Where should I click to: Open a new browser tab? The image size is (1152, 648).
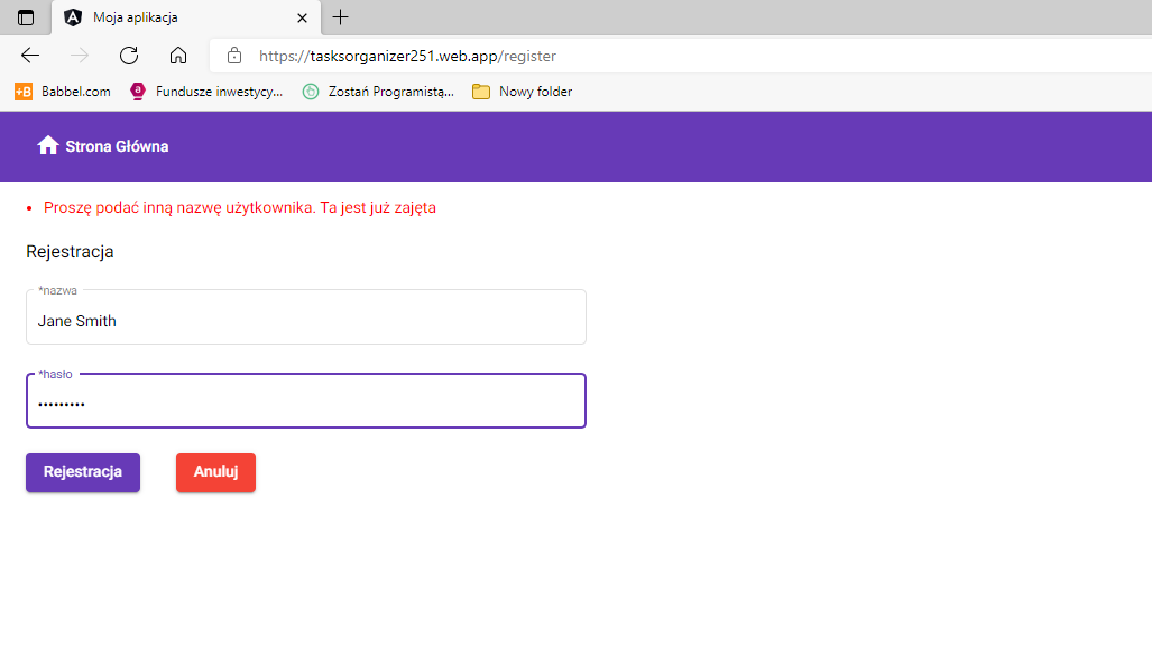(x=341, y=16)
